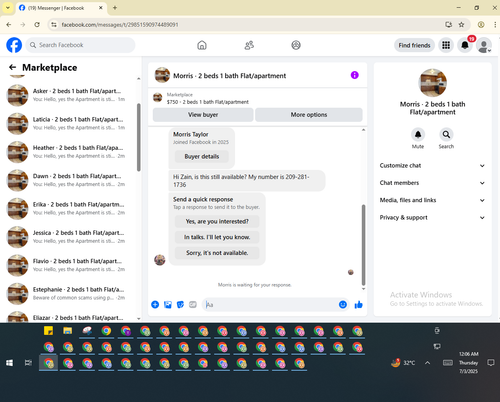Click the Morris listing thumbnail in details panel
The width and height of the screenshot is (500, 402).
[432, 82]
